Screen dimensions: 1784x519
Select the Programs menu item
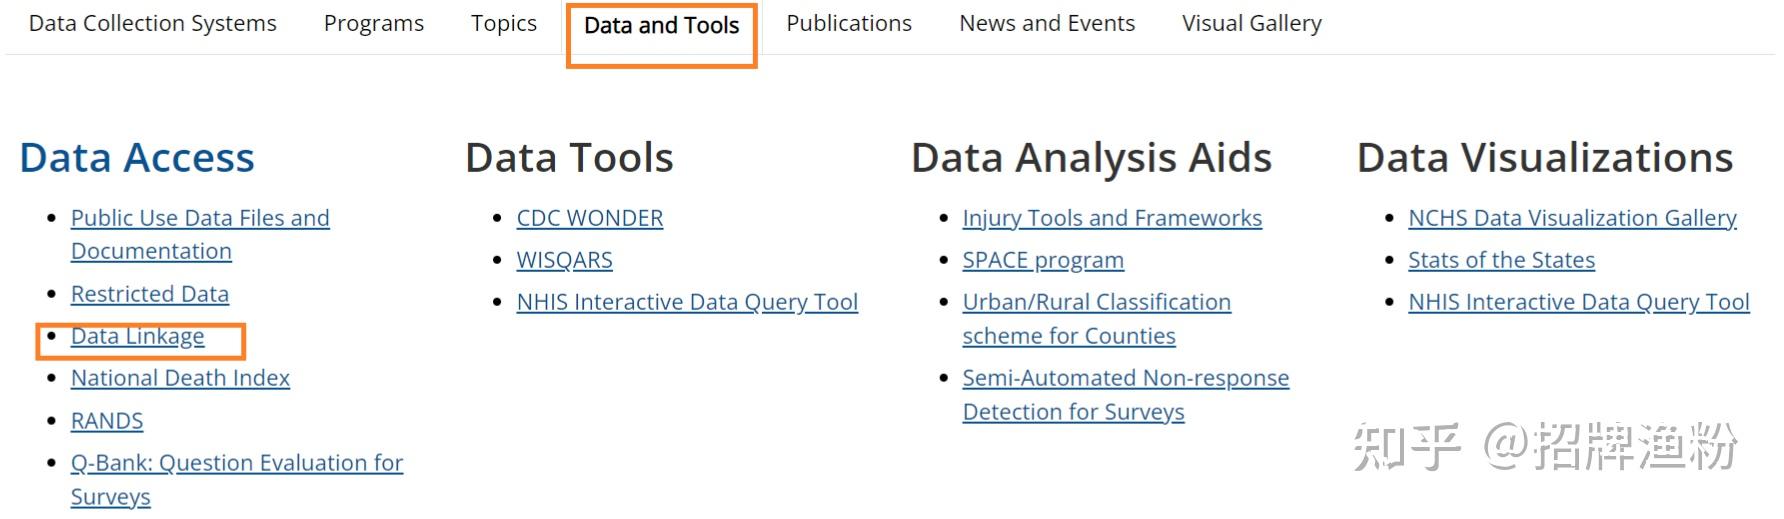tap(373, 23)
